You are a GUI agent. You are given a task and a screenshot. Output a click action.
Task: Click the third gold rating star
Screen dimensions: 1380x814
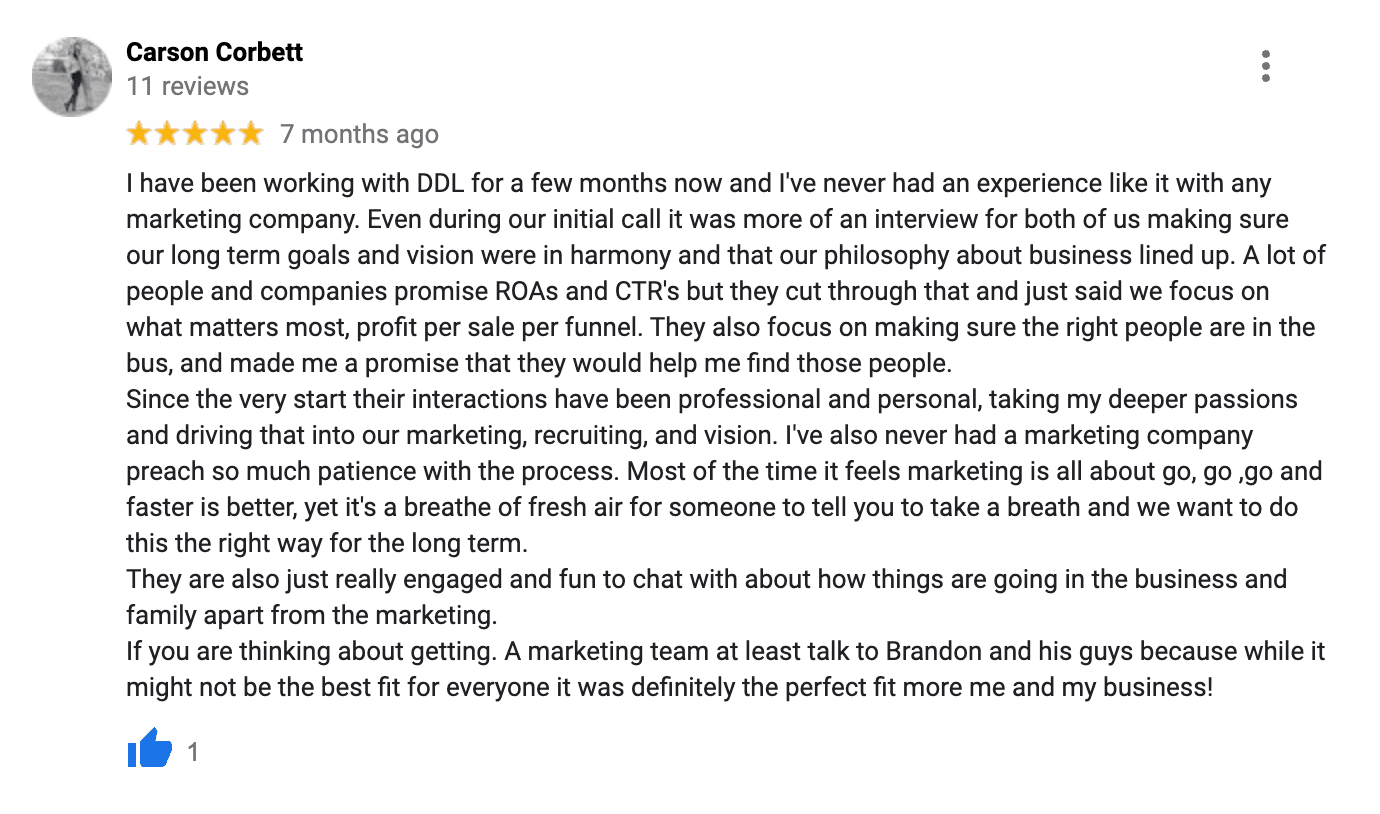[195, 133]
